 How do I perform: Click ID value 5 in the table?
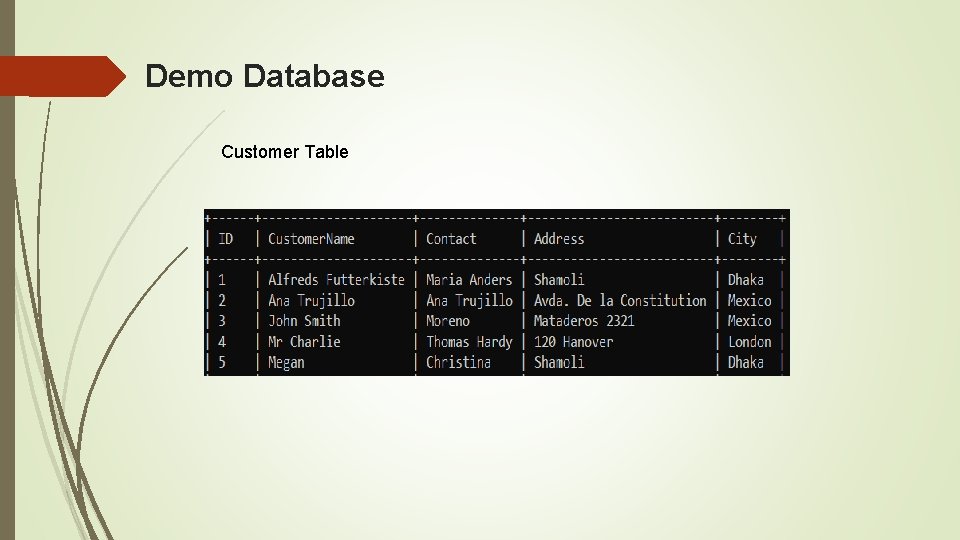(222, 362)
